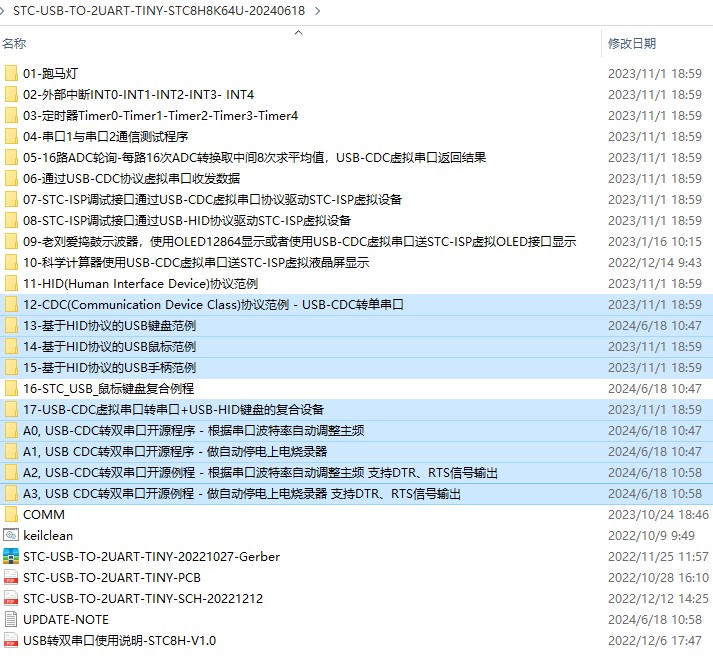Screen dimensions: 713x659
Task: Click the folder icon of 14-基于HID协议的USB鼠标范例
Action: click(11, 347)
